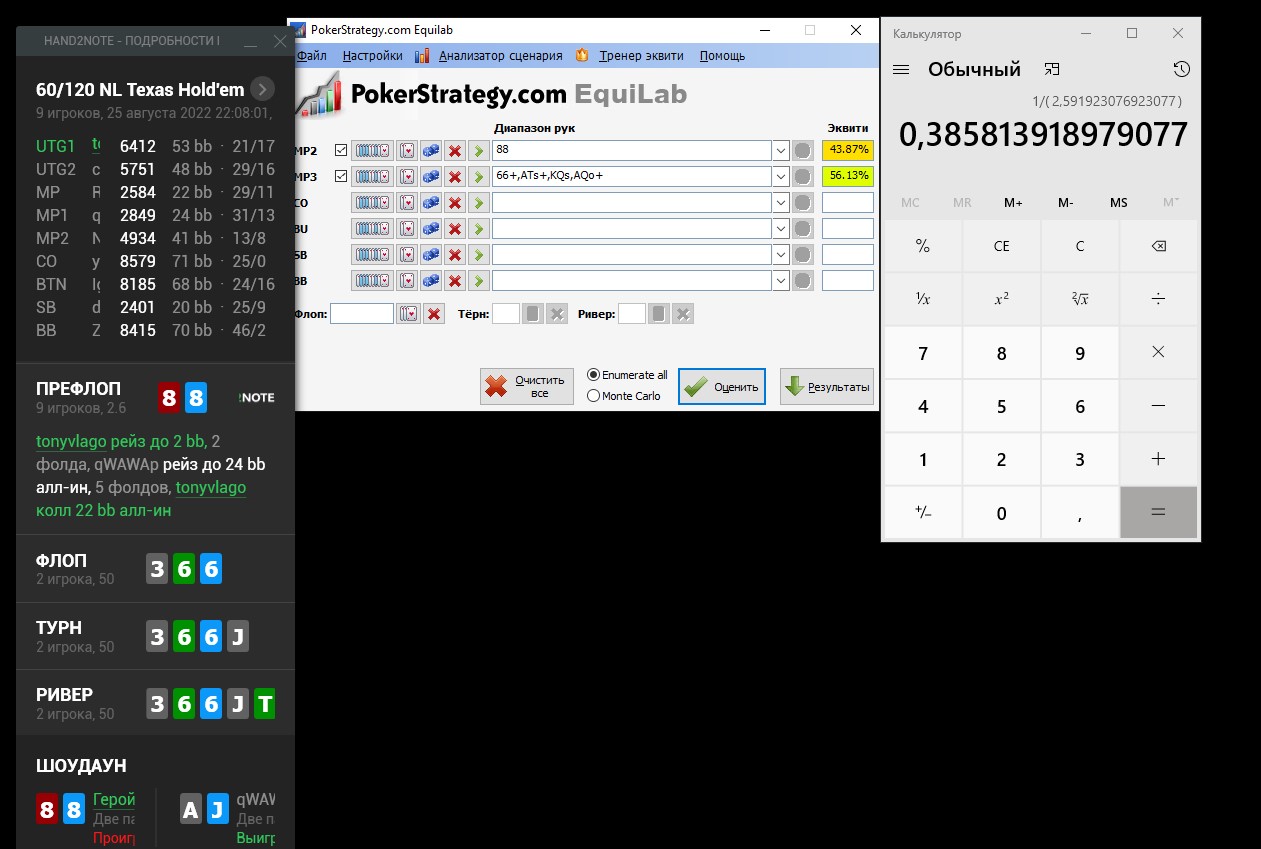Open single card picker for MP3 row

tap(407, 176)
